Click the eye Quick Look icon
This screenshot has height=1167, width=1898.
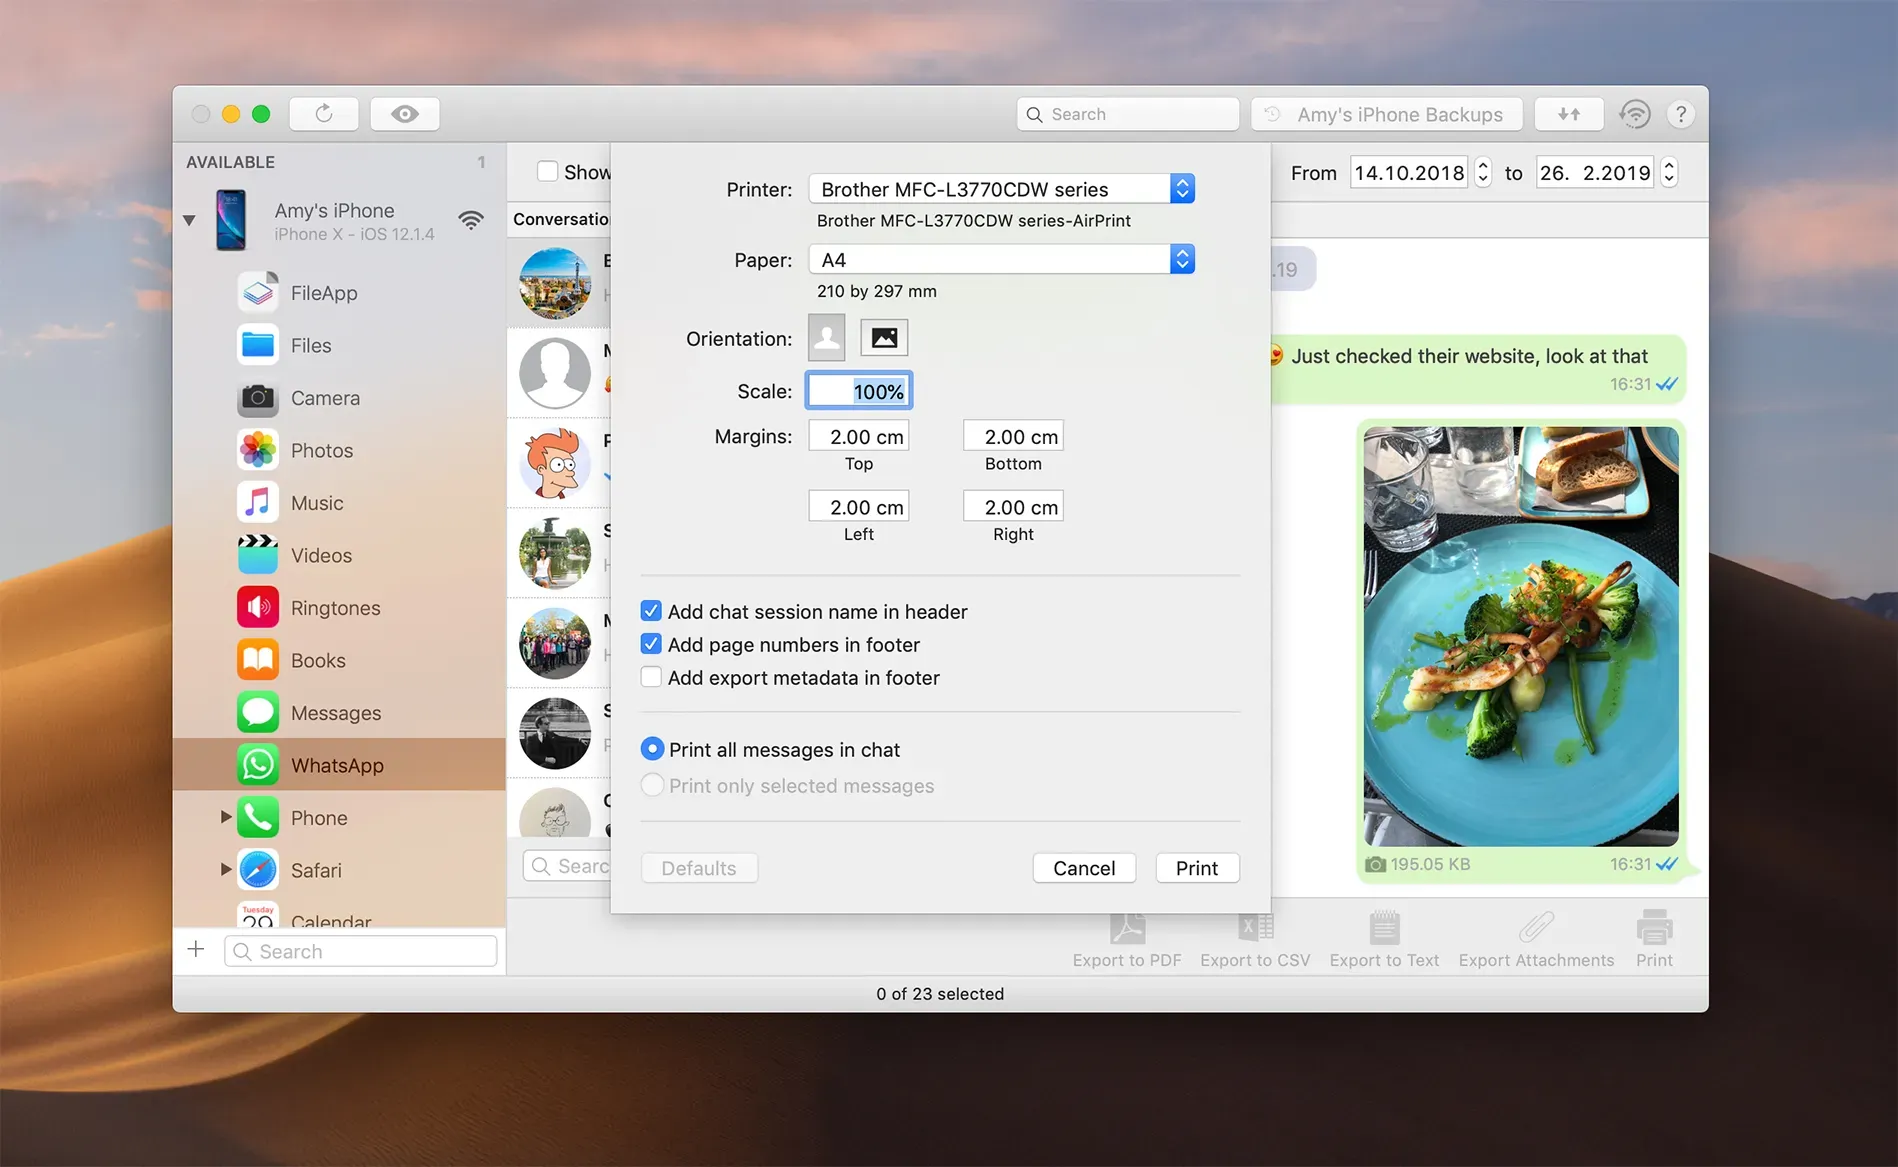coord(404,114)
